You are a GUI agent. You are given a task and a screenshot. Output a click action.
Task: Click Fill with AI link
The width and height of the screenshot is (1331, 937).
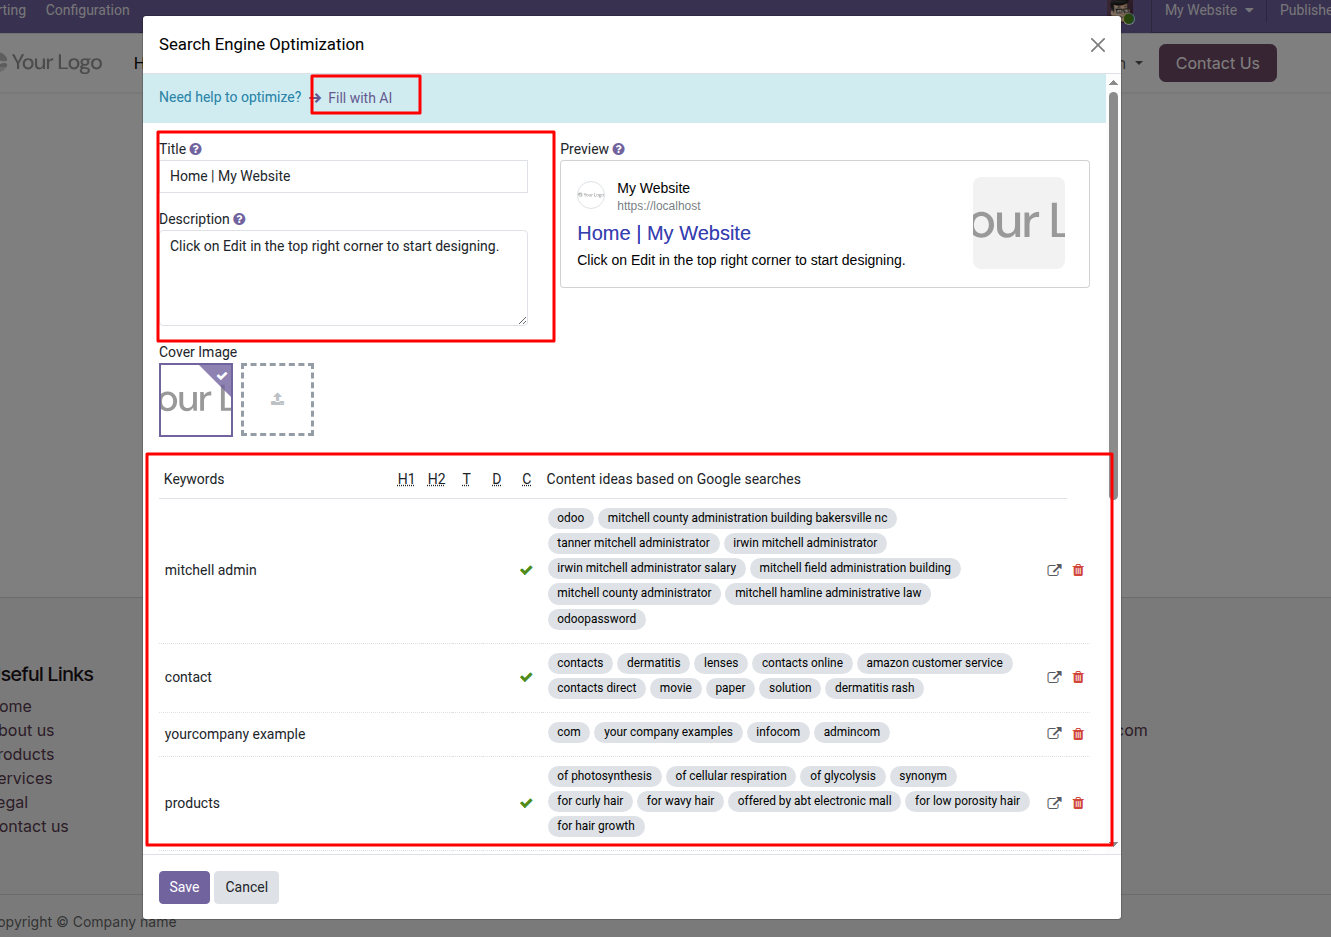point(360,98)
